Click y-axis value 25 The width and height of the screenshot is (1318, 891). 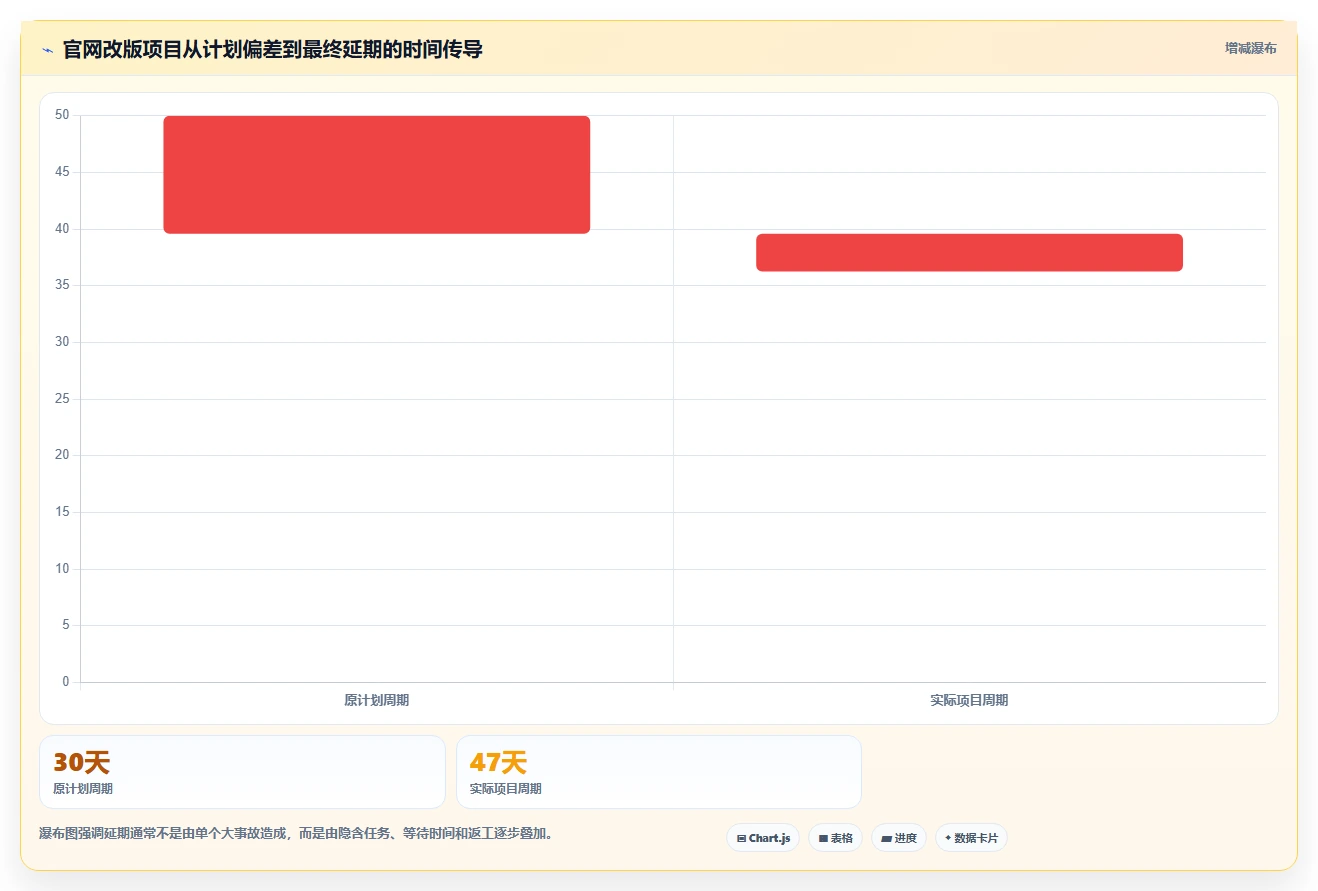tap(62, 399)
